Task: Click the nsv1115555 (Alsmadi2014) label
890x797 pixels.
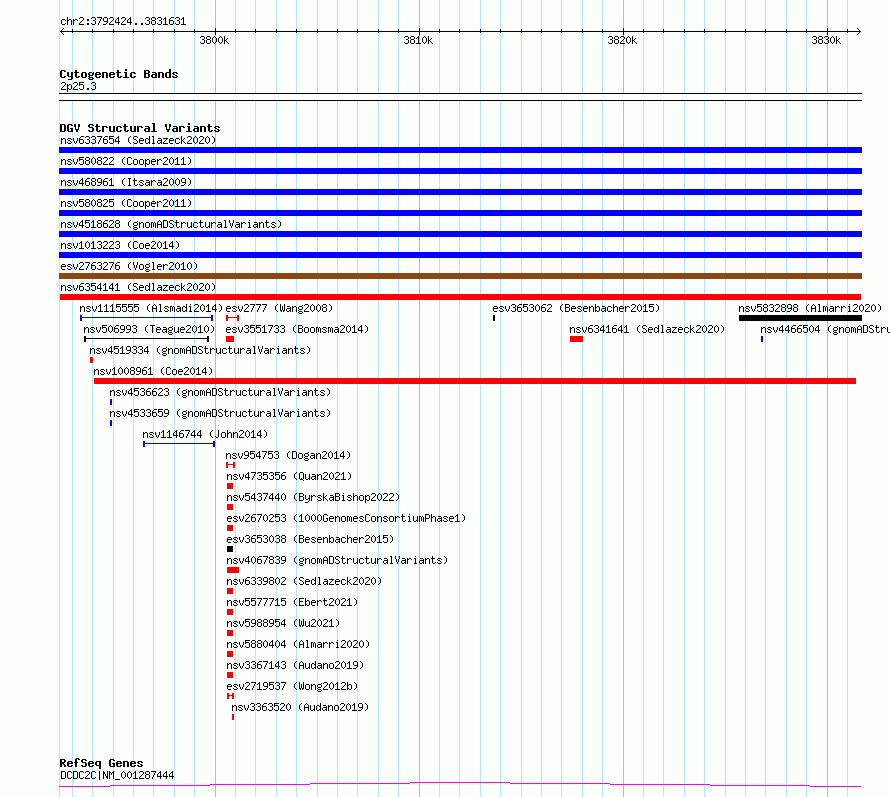Action: pyautogui.click(x=151, y=308)
